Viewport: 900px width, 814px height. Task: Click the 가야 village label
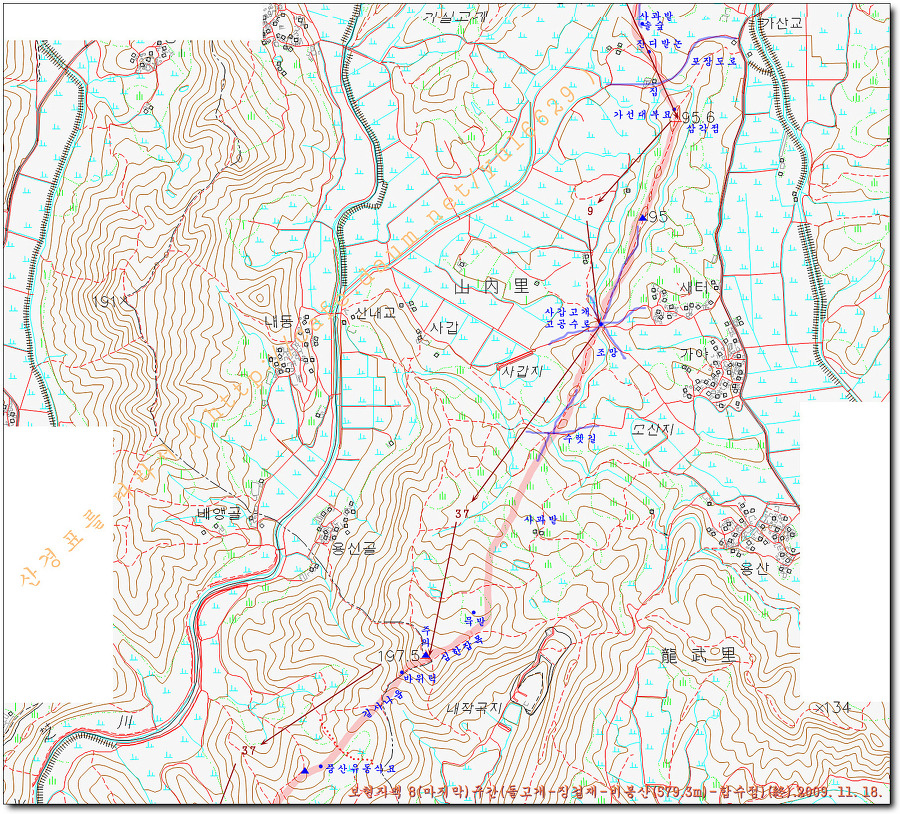(x=694, y=353)
